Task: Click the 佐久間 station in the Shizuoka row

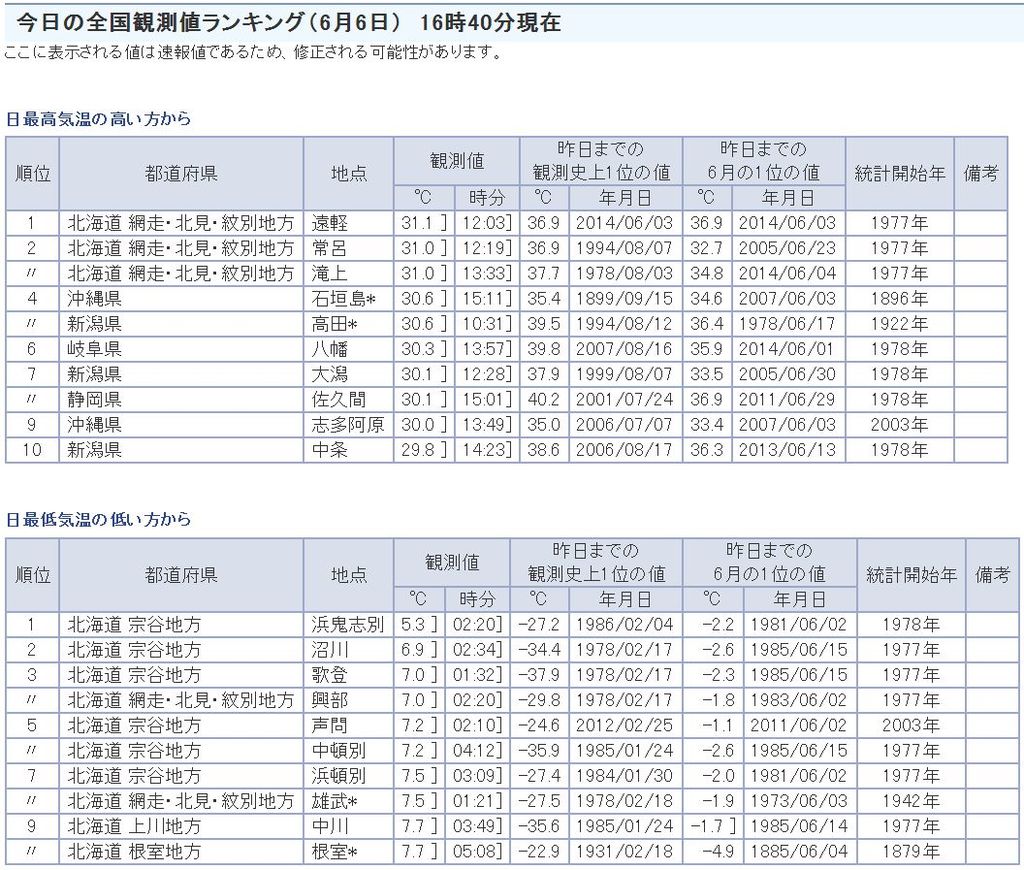Action: point(338,399)
